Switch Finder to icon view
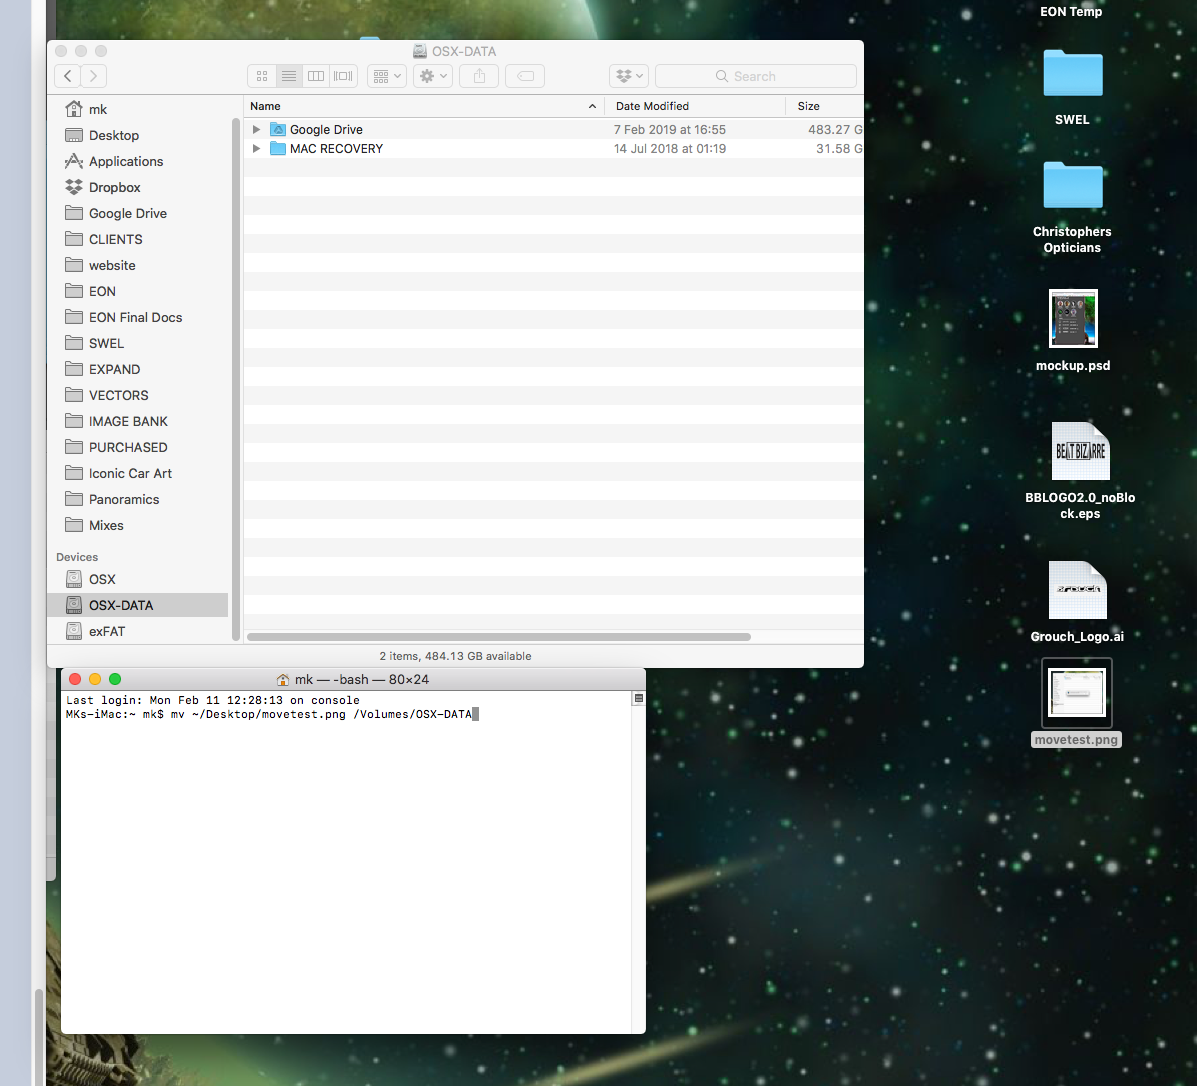Viewport: 1197px width, 1086px height. [x=262, y=76]
